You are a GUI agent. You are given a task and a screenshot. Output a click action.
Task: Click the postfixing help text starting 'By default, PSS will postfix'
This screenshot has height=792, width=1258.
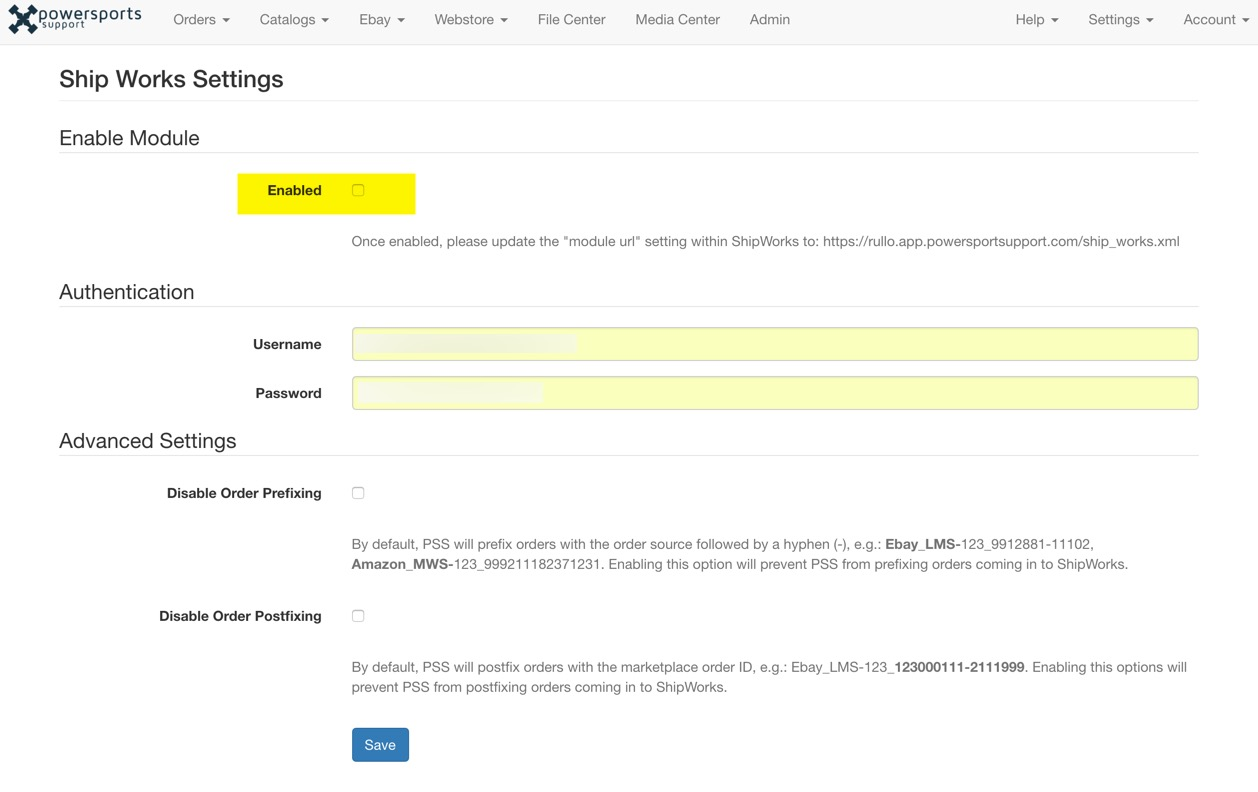[769, 677]
